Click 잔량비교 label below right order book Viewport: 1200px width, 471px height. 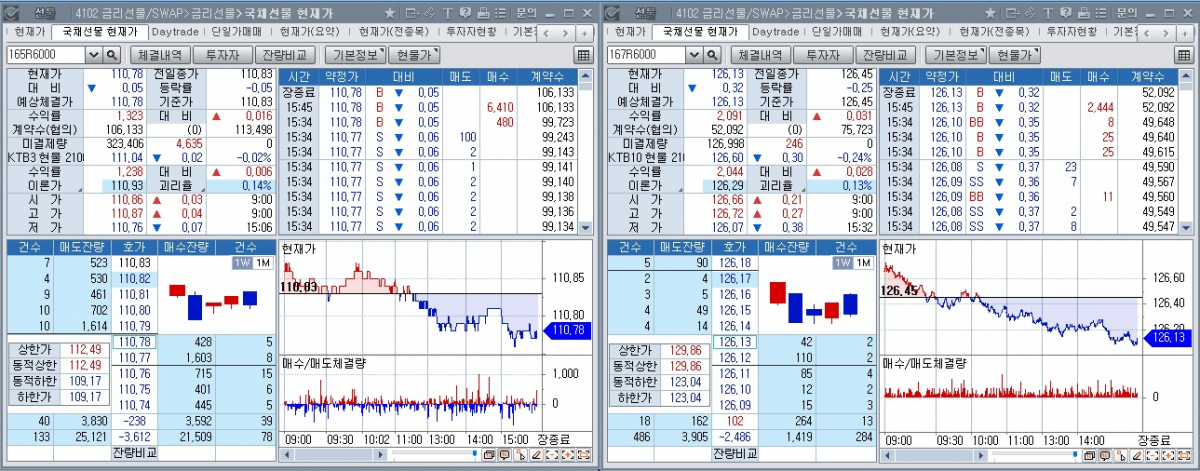(x=736, y=453)
